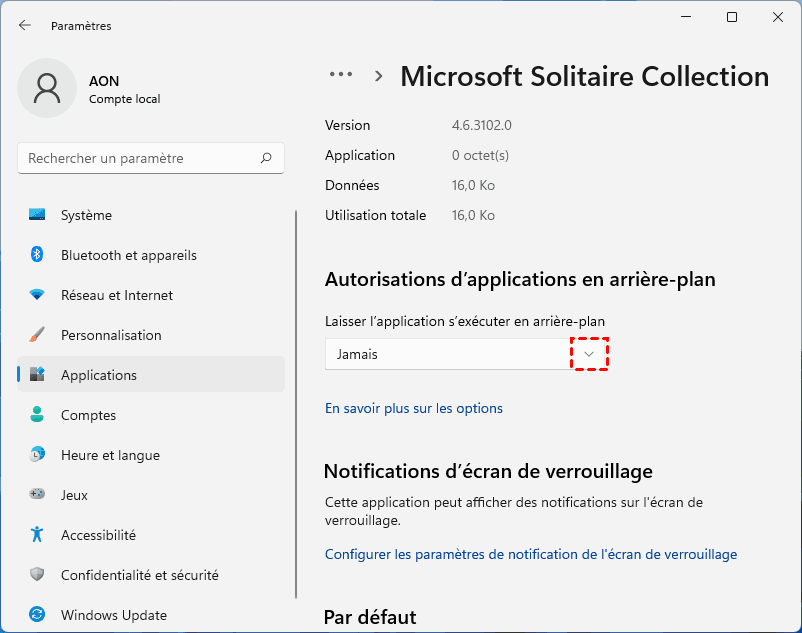The height and width of the screenshot is (633, 802).
Task: Click the Windows Update sync icon
Action: pyautogui.click(x=38, y=615)
